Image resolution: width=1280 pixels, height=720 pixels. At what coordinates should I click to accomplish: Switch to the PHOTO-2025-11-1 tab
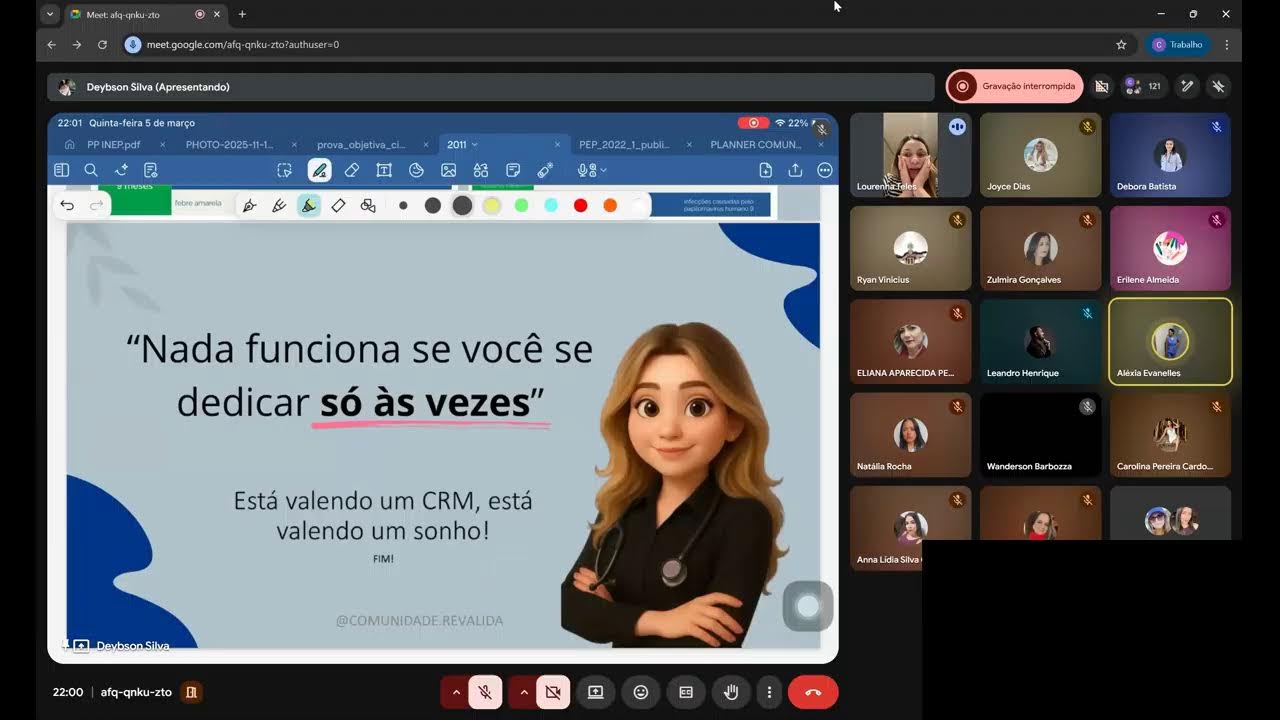tap(229, 145)
